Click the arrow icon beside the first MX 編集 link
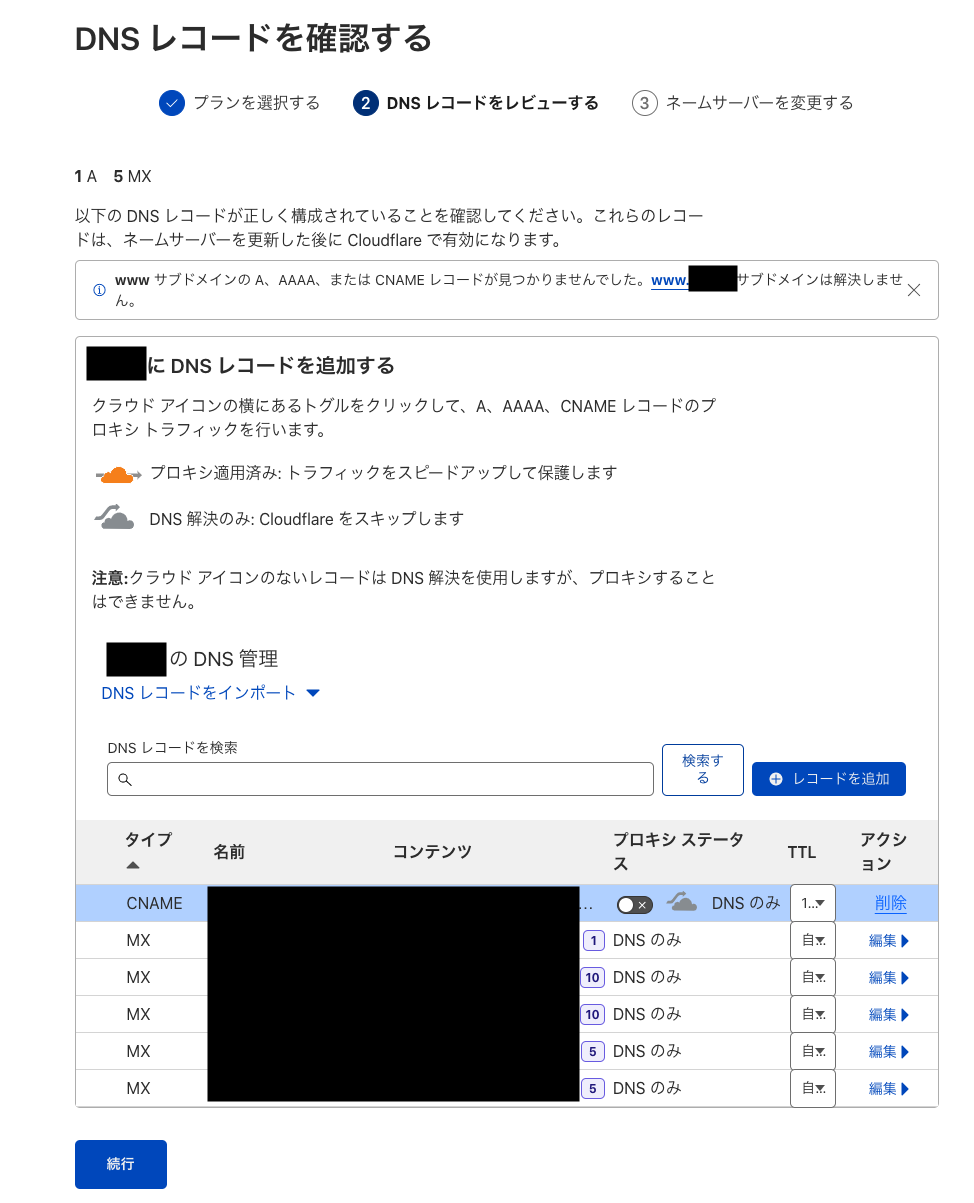Image resolution: width=974 pixels, height=1203 pixels. [906, 940]
